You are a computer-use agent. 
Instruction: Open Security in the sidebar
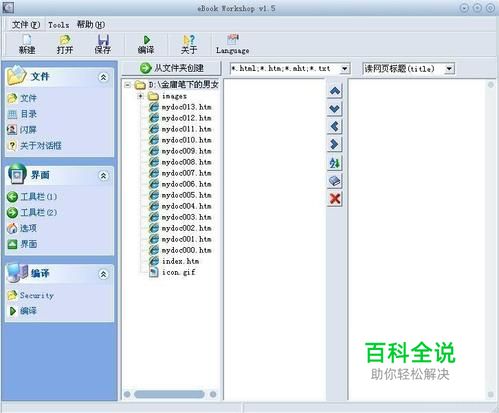(30, 295)
